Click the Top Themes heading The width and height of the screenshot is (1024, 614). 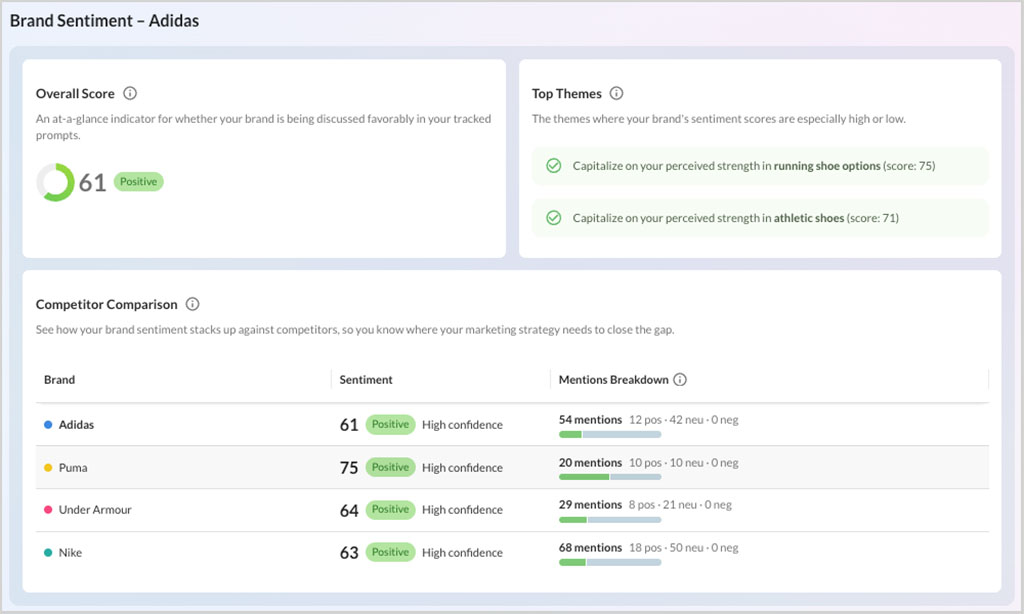pos(567,93)
